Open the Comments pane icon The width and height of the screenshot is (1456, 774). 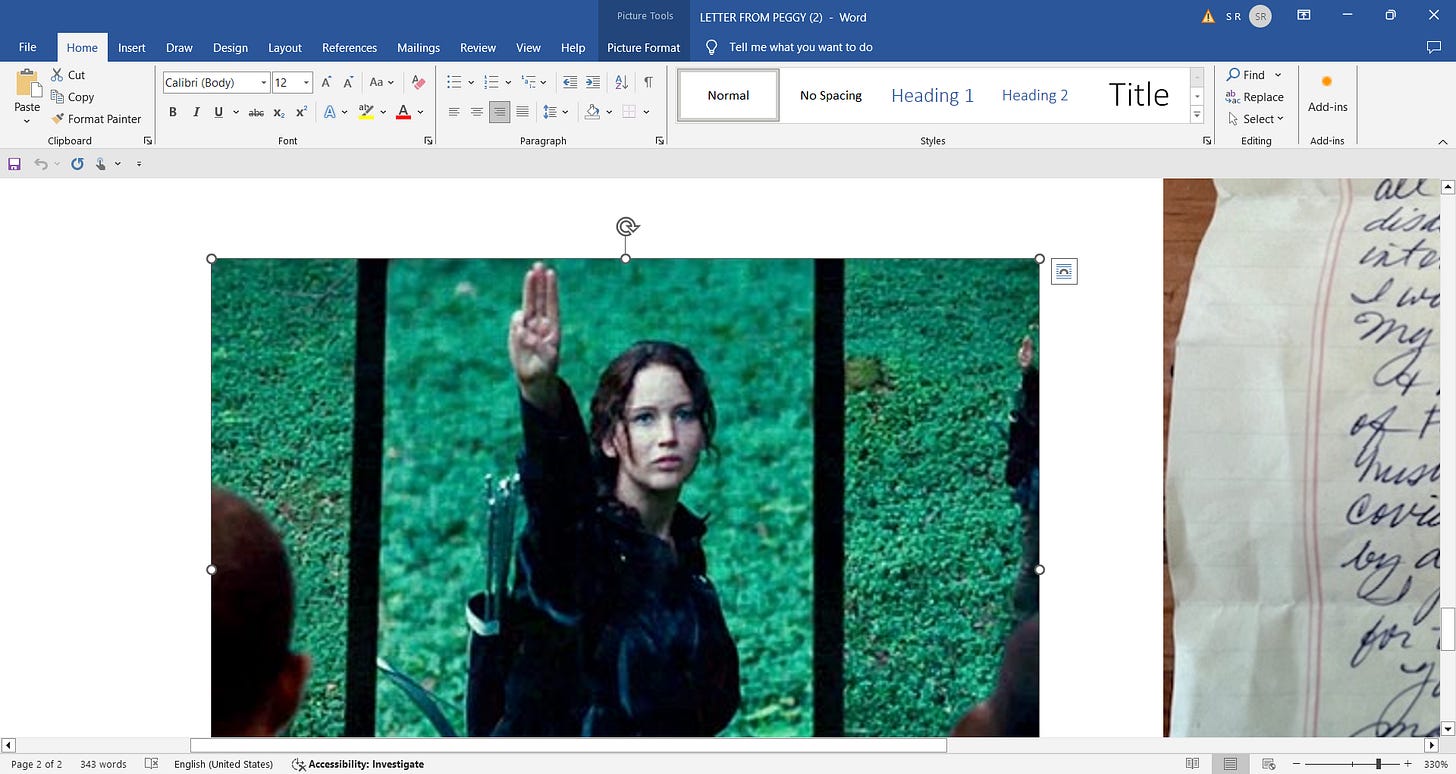click(1433, 47)
